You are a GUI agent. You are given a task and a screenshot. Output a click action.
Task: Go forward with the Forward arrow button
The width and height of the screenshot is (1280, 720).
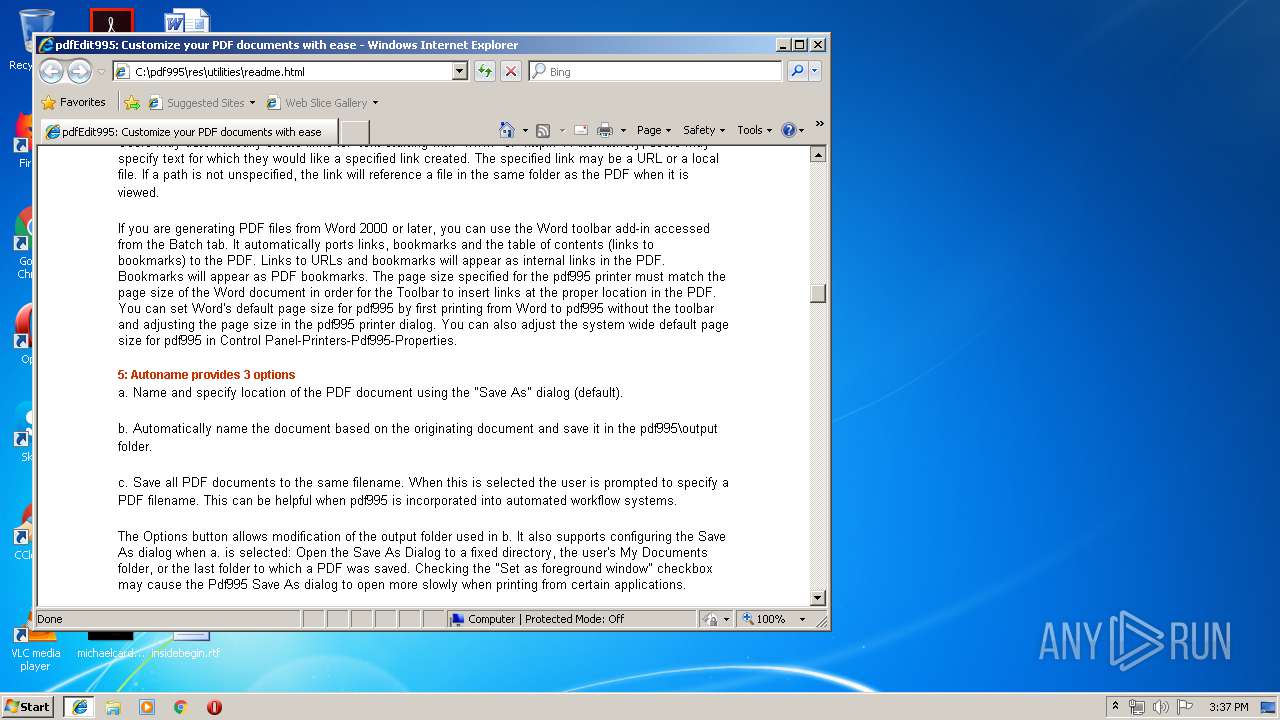(x=79, y=71)
